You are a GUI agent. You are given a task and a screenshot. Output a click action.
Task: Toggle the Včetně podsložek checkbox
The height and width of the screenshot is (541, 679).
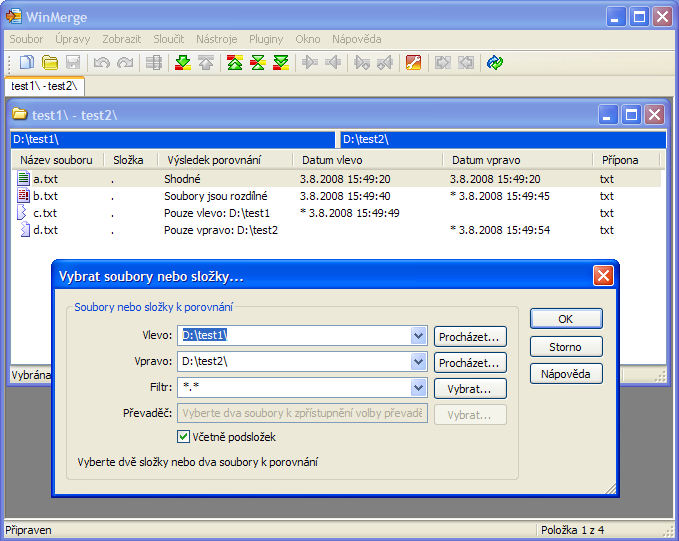[x=184, y=437]
